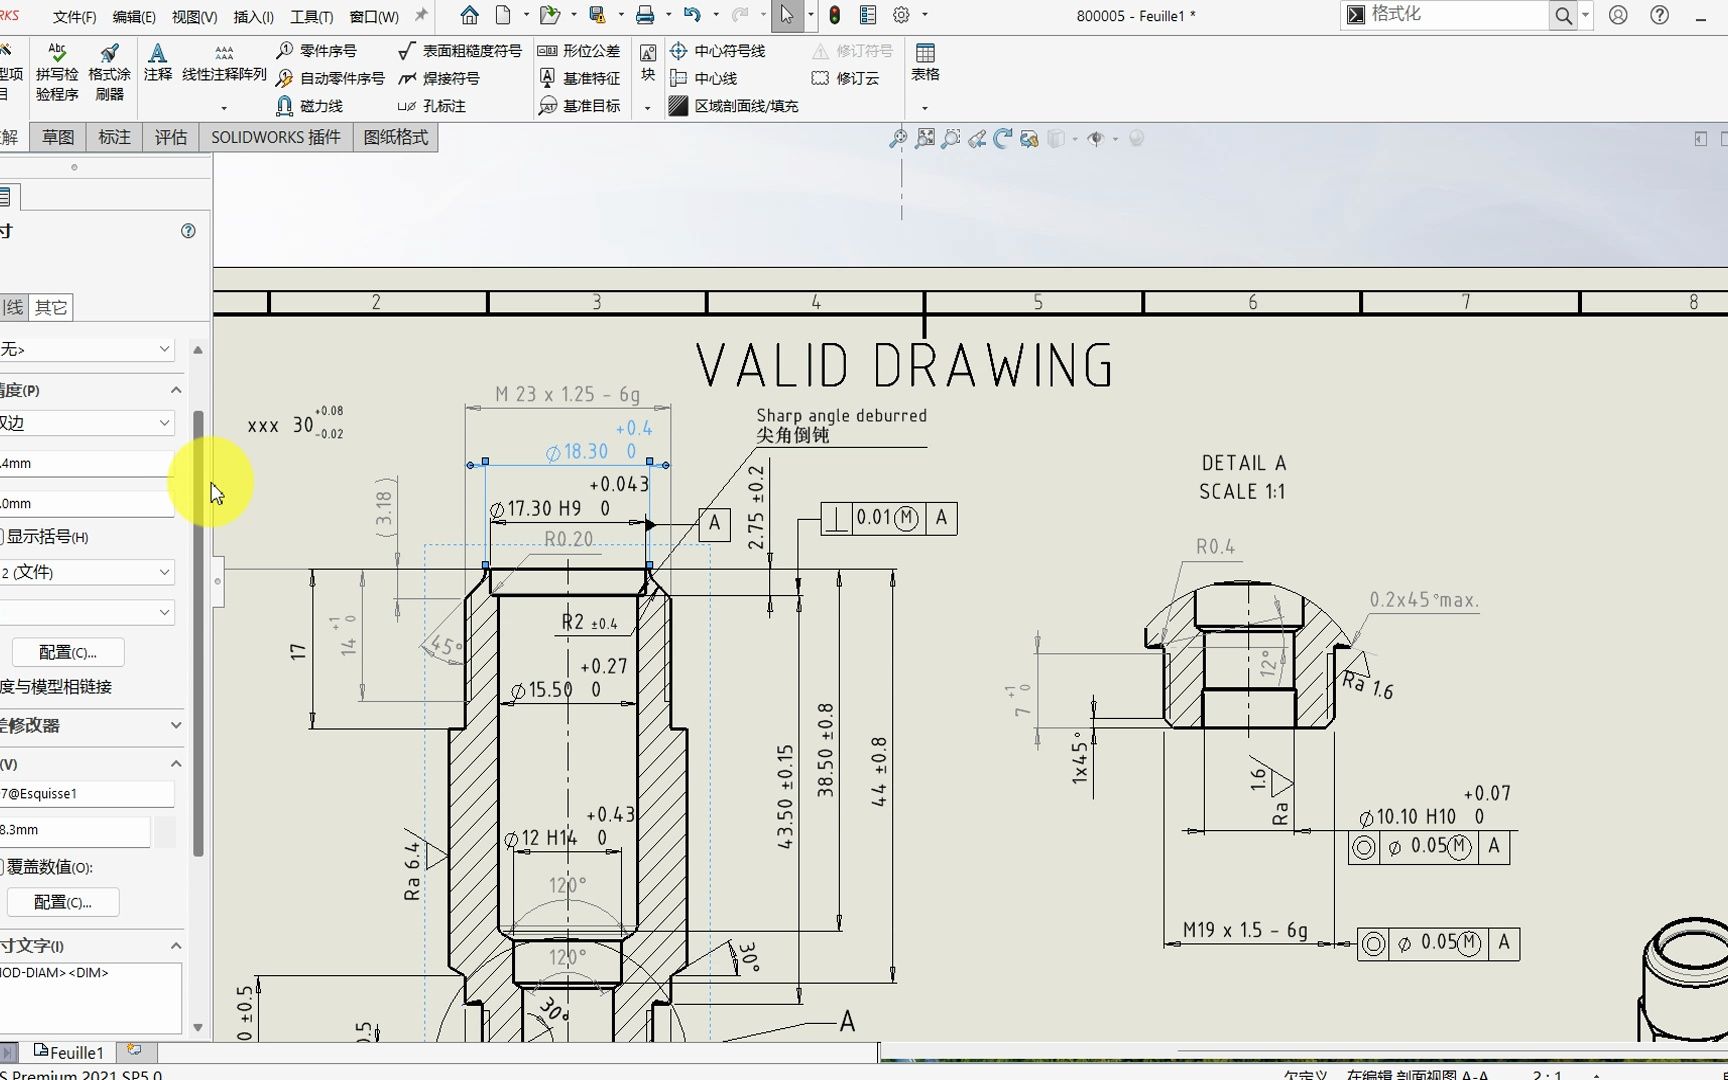Switch to the 标注 tab
1728x1080 pixels.
point(114,137)
